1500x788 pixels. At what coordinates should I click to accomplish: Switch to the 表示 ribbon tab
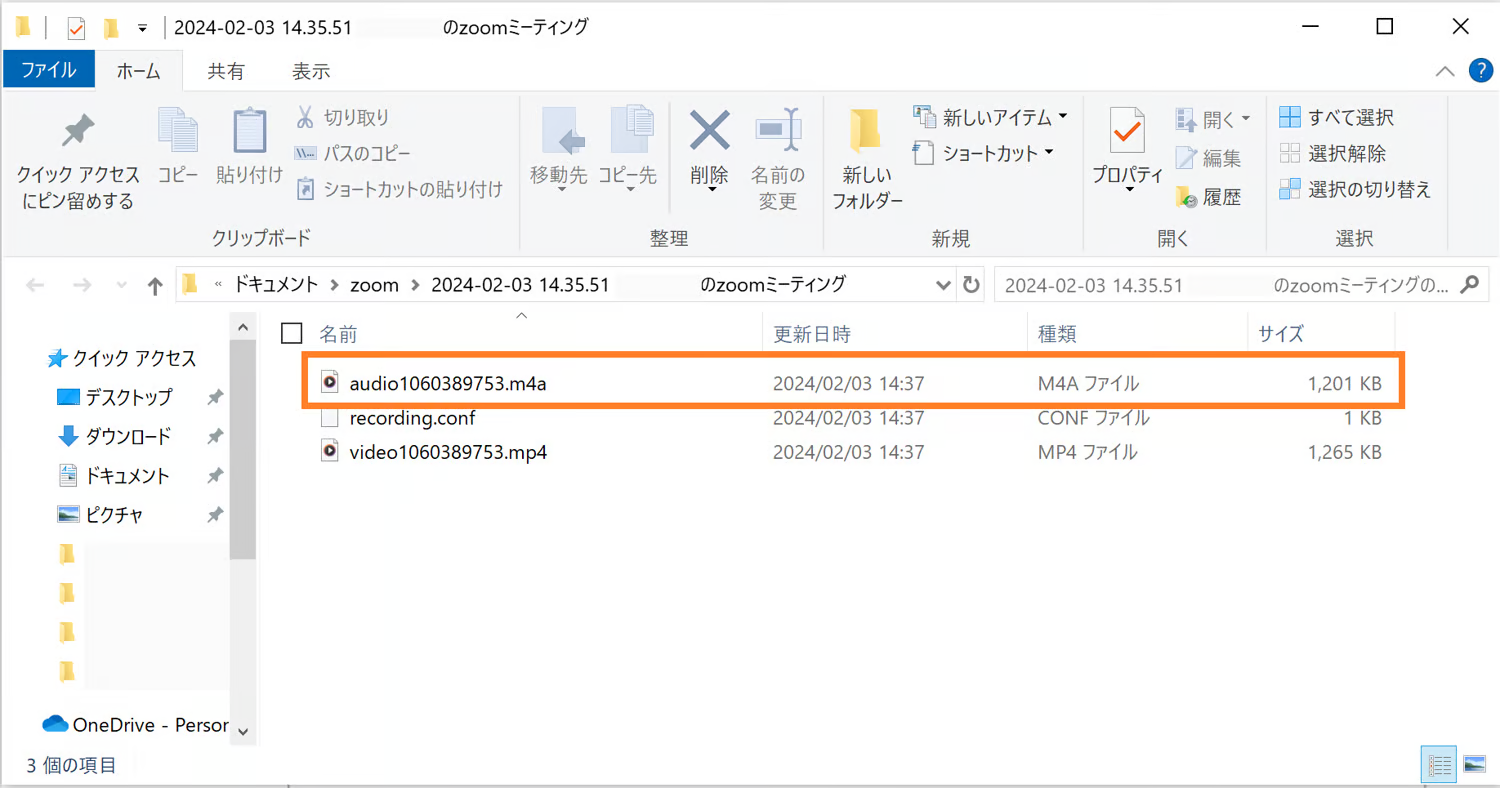(310, 71)
